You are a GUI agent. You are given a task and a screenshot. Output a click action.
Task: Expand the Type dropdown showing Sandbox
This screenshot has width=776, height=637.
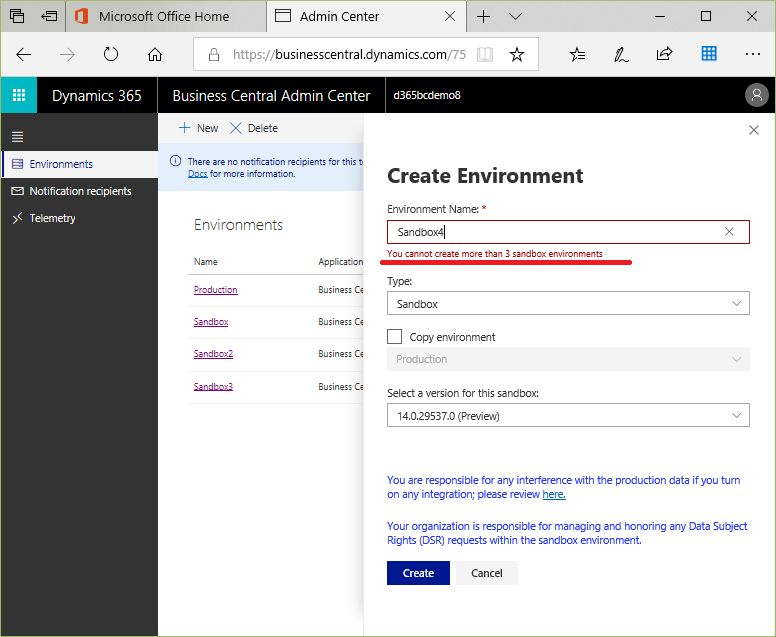(568, 303)
